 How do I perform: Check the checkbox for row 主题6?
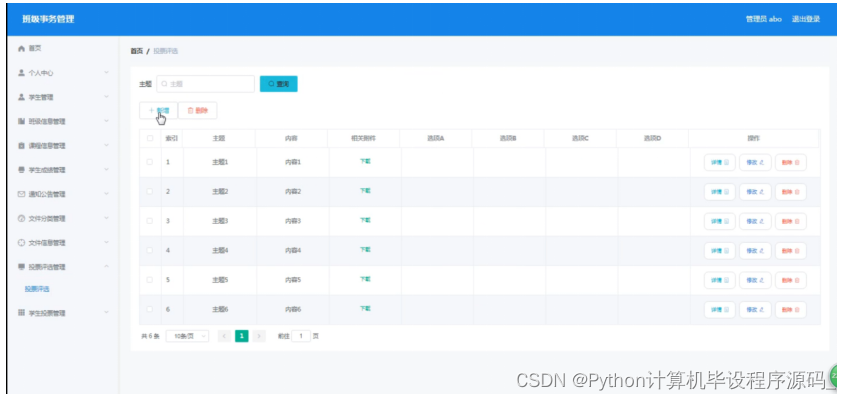tap(150, 309)
